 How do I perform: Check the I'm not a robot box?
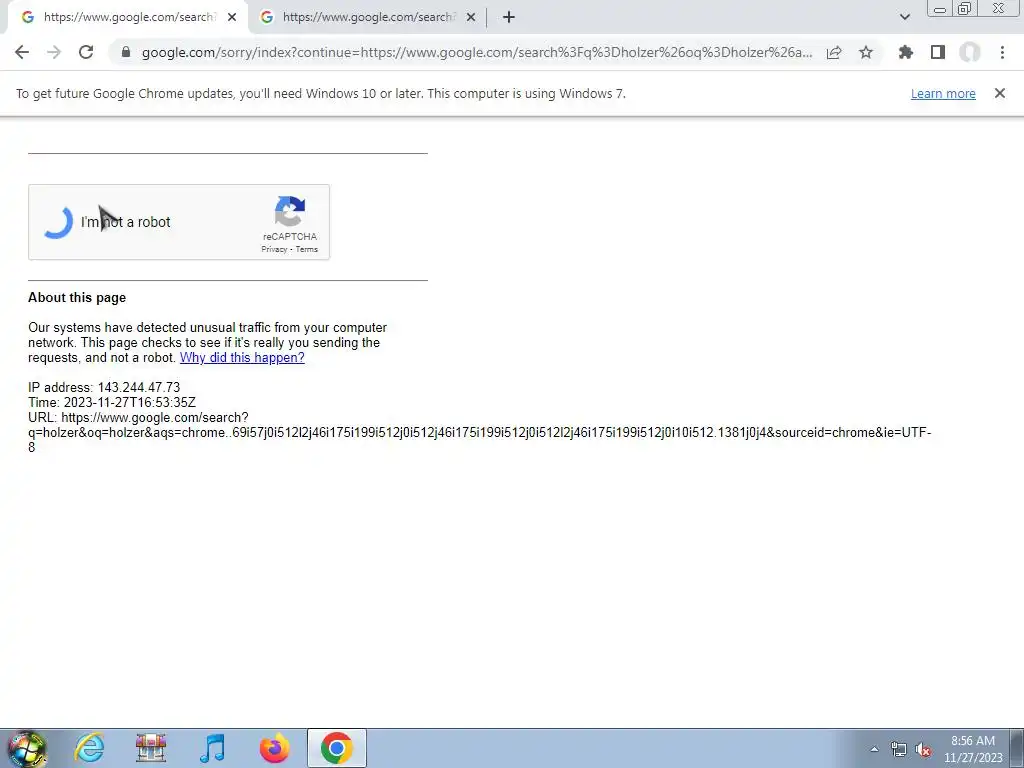pos(58,222)
